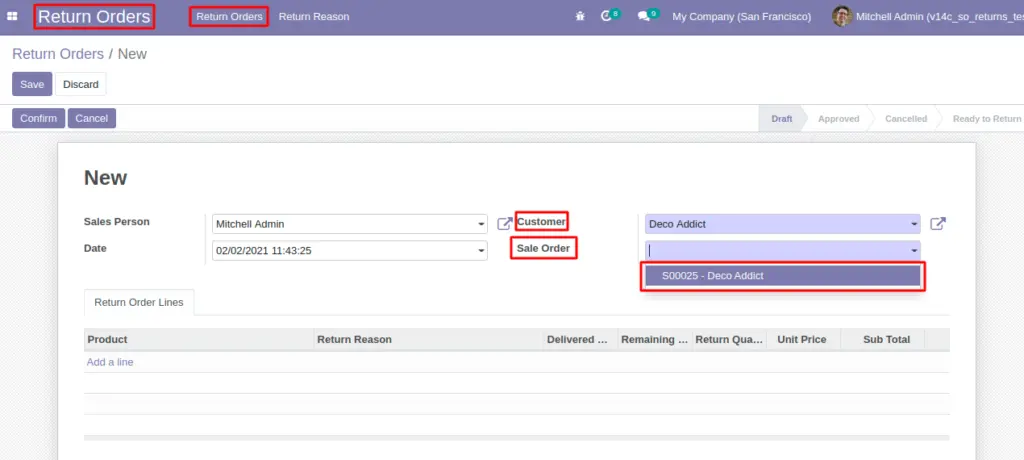Sort by Return Reason column header
The height and width of the screenshot is (460, 1024).
428,340
